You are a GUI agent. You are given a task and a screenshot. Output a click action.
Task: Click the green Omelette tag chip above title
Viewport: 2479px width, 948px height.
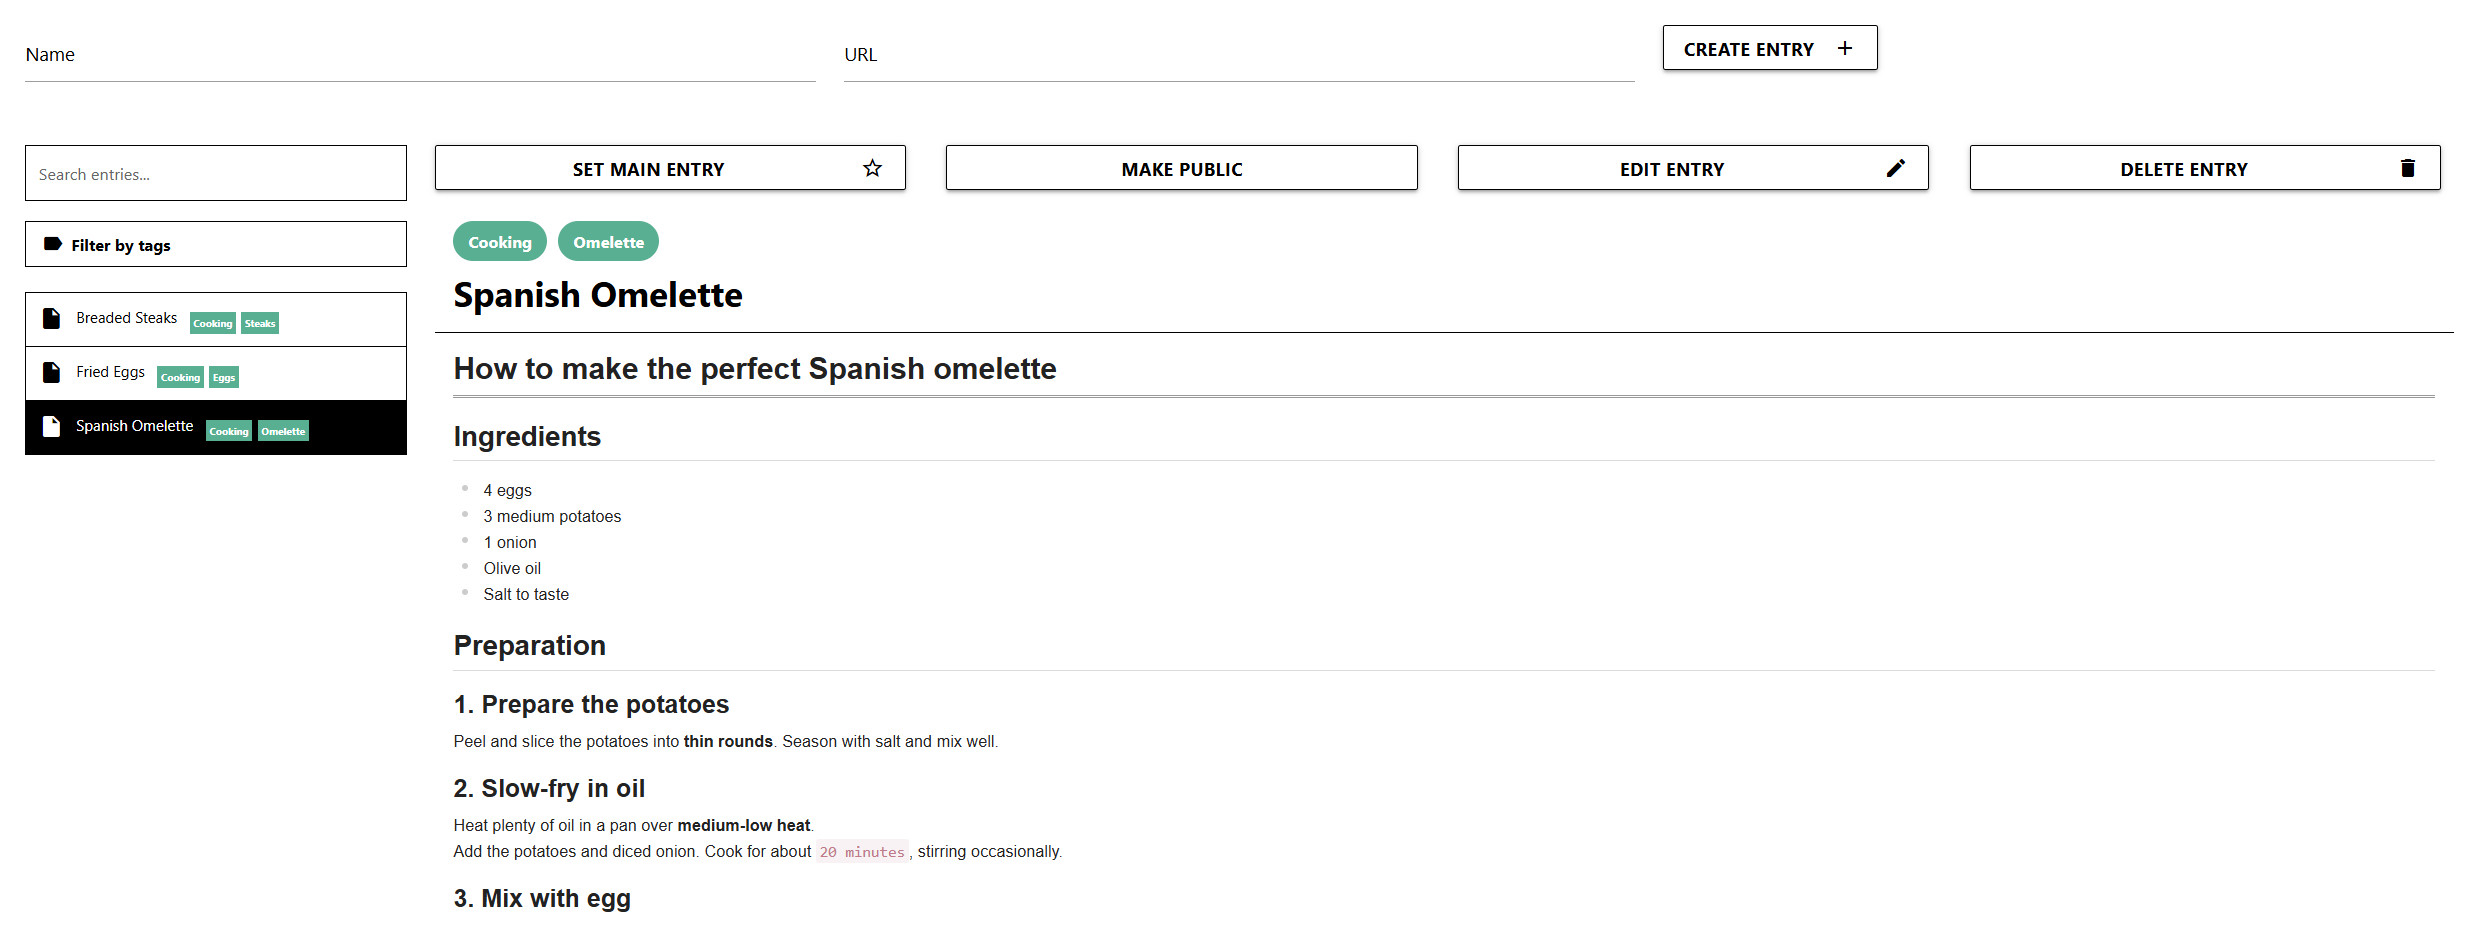point(608,242)
